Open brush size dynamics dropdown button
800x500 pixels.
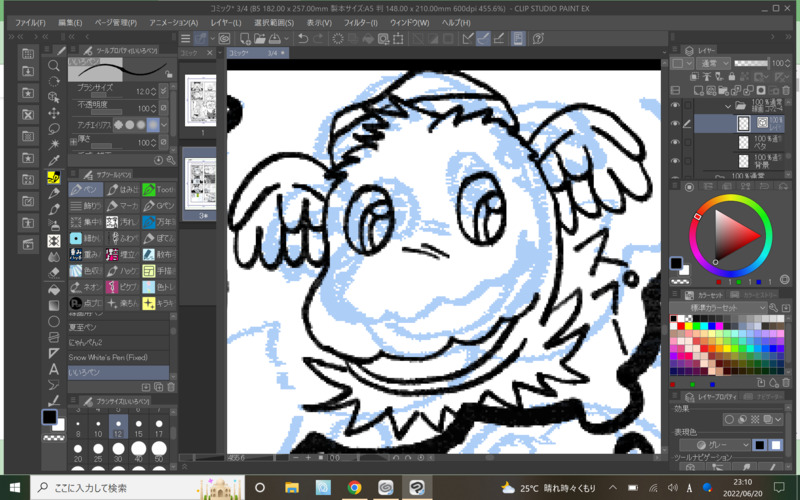point(163,91)
